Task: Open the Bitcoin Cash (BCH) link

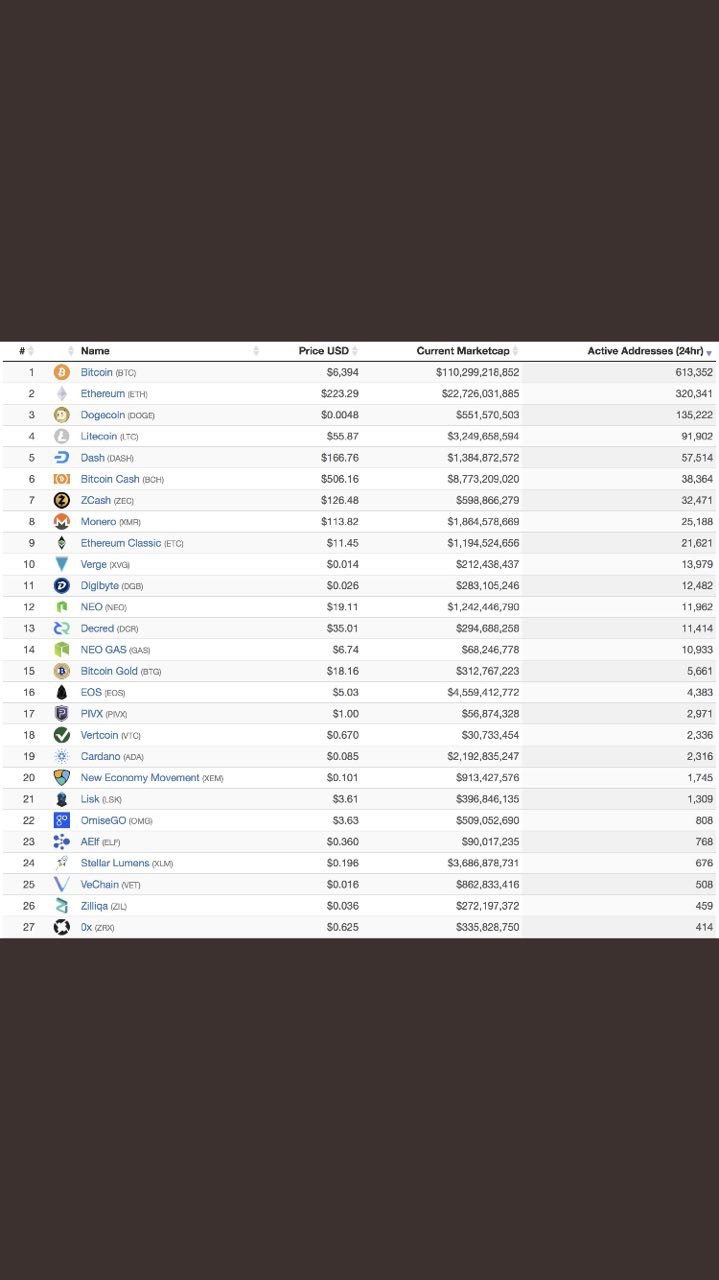Action: point(122,479)
